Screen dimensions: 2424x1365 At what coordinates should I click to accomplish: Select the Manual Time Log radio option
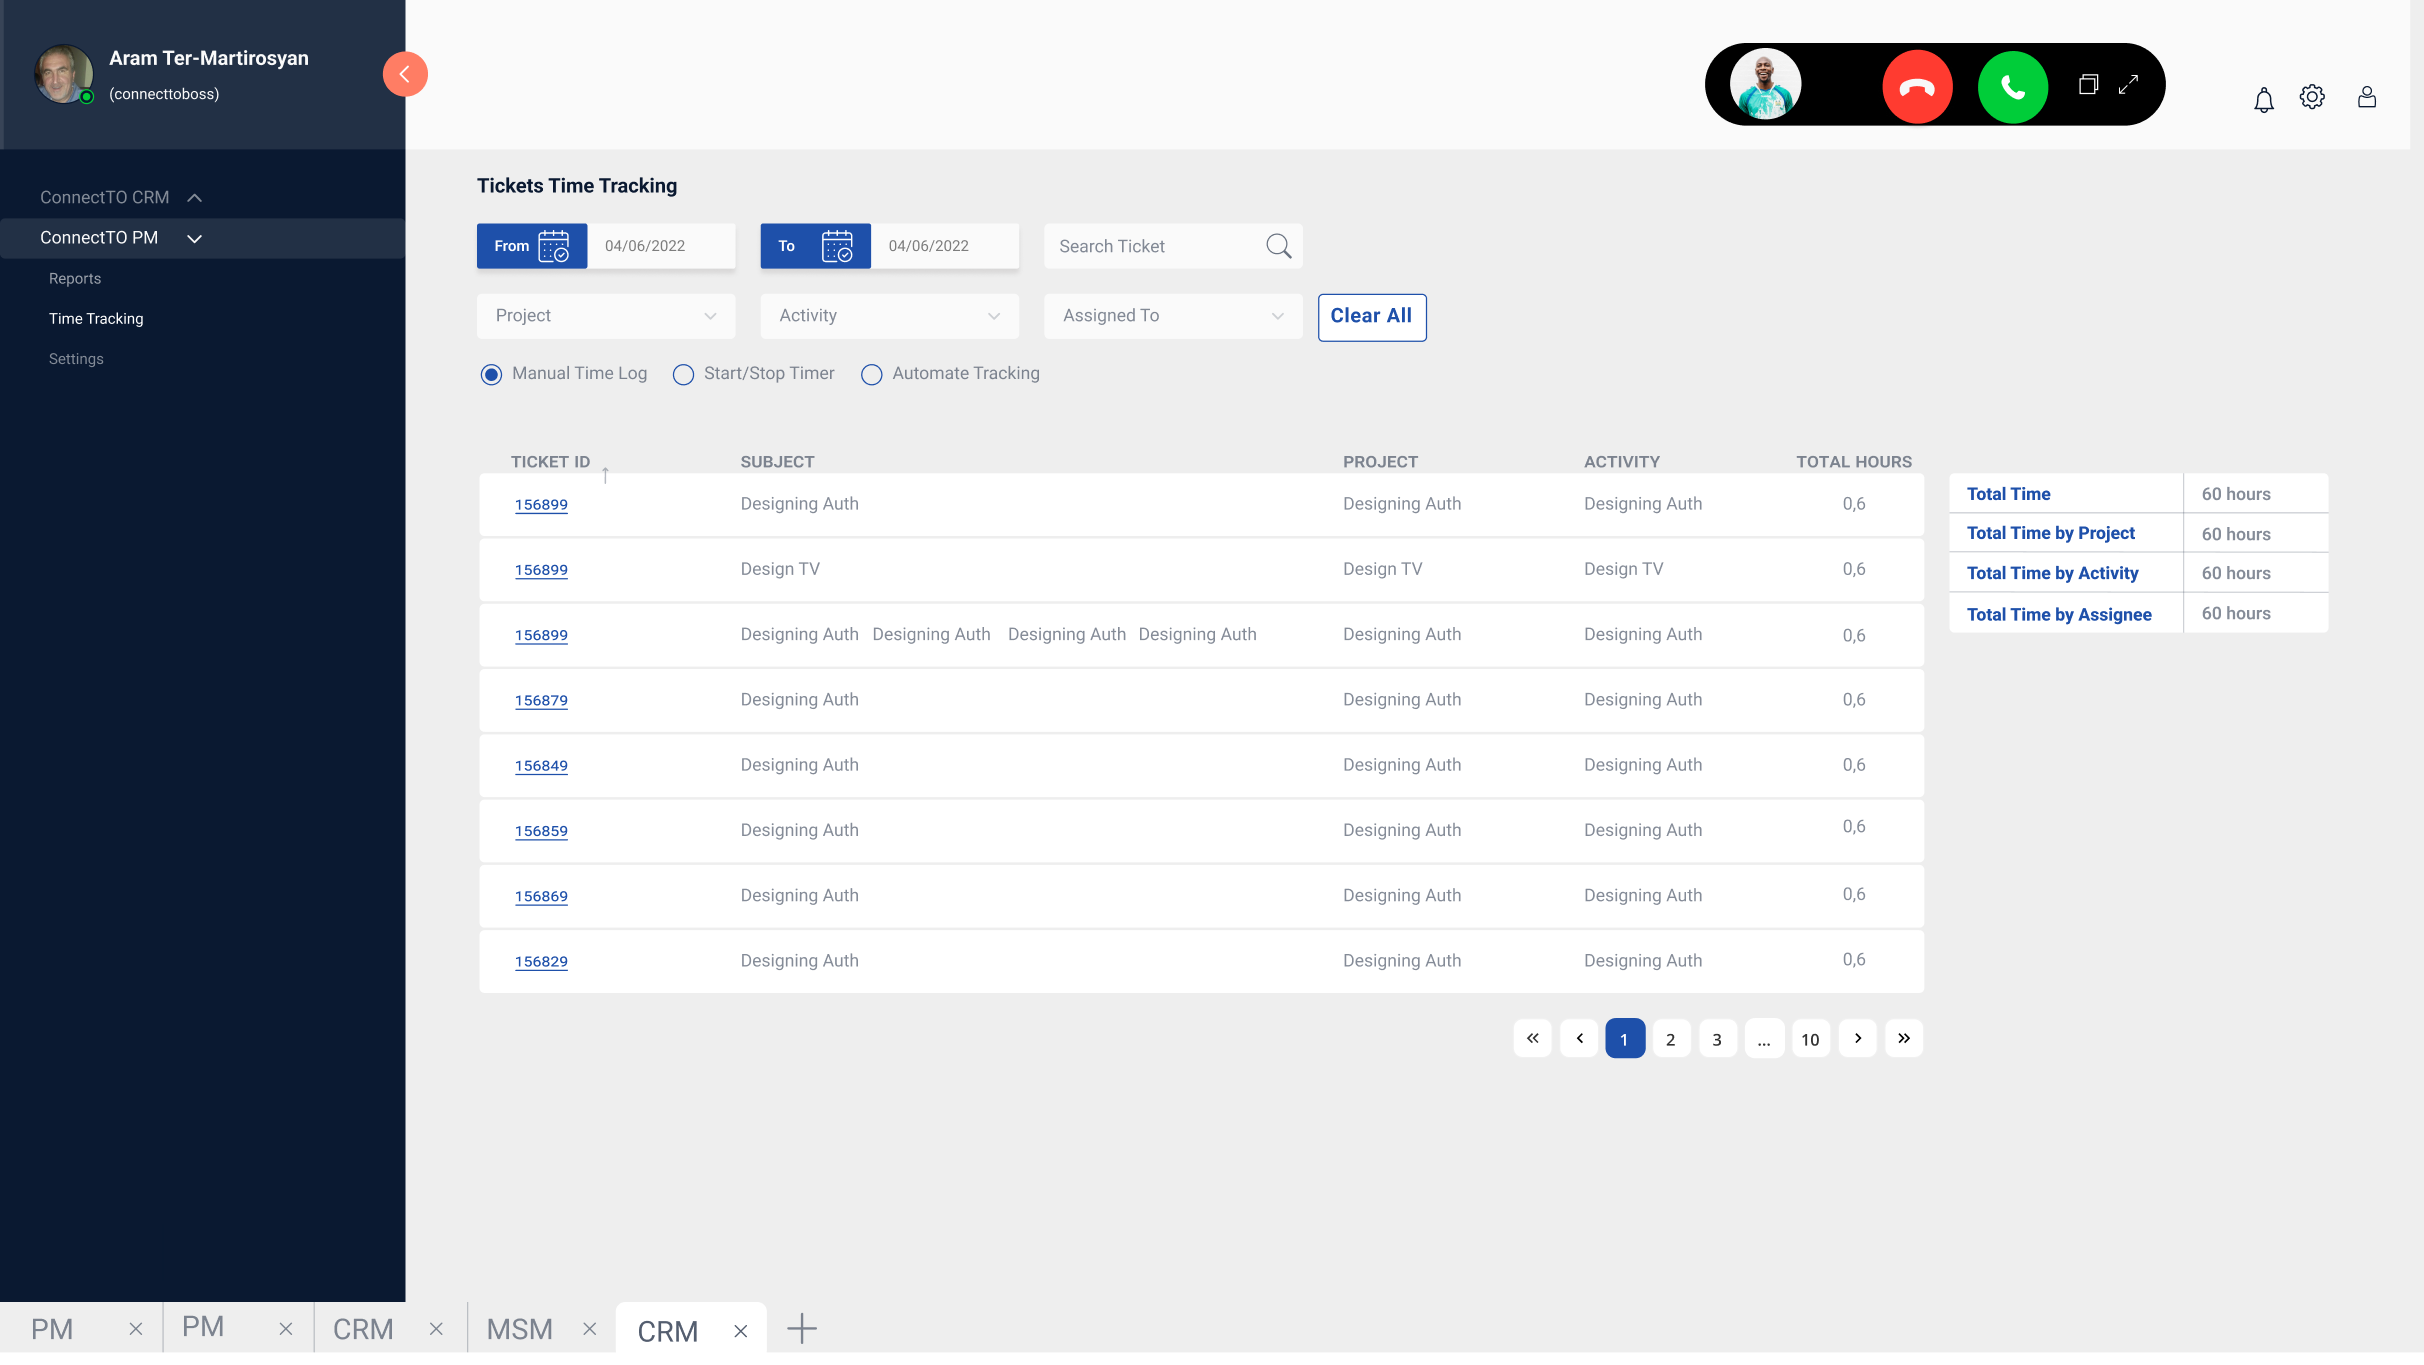click(x=491, y=374)
